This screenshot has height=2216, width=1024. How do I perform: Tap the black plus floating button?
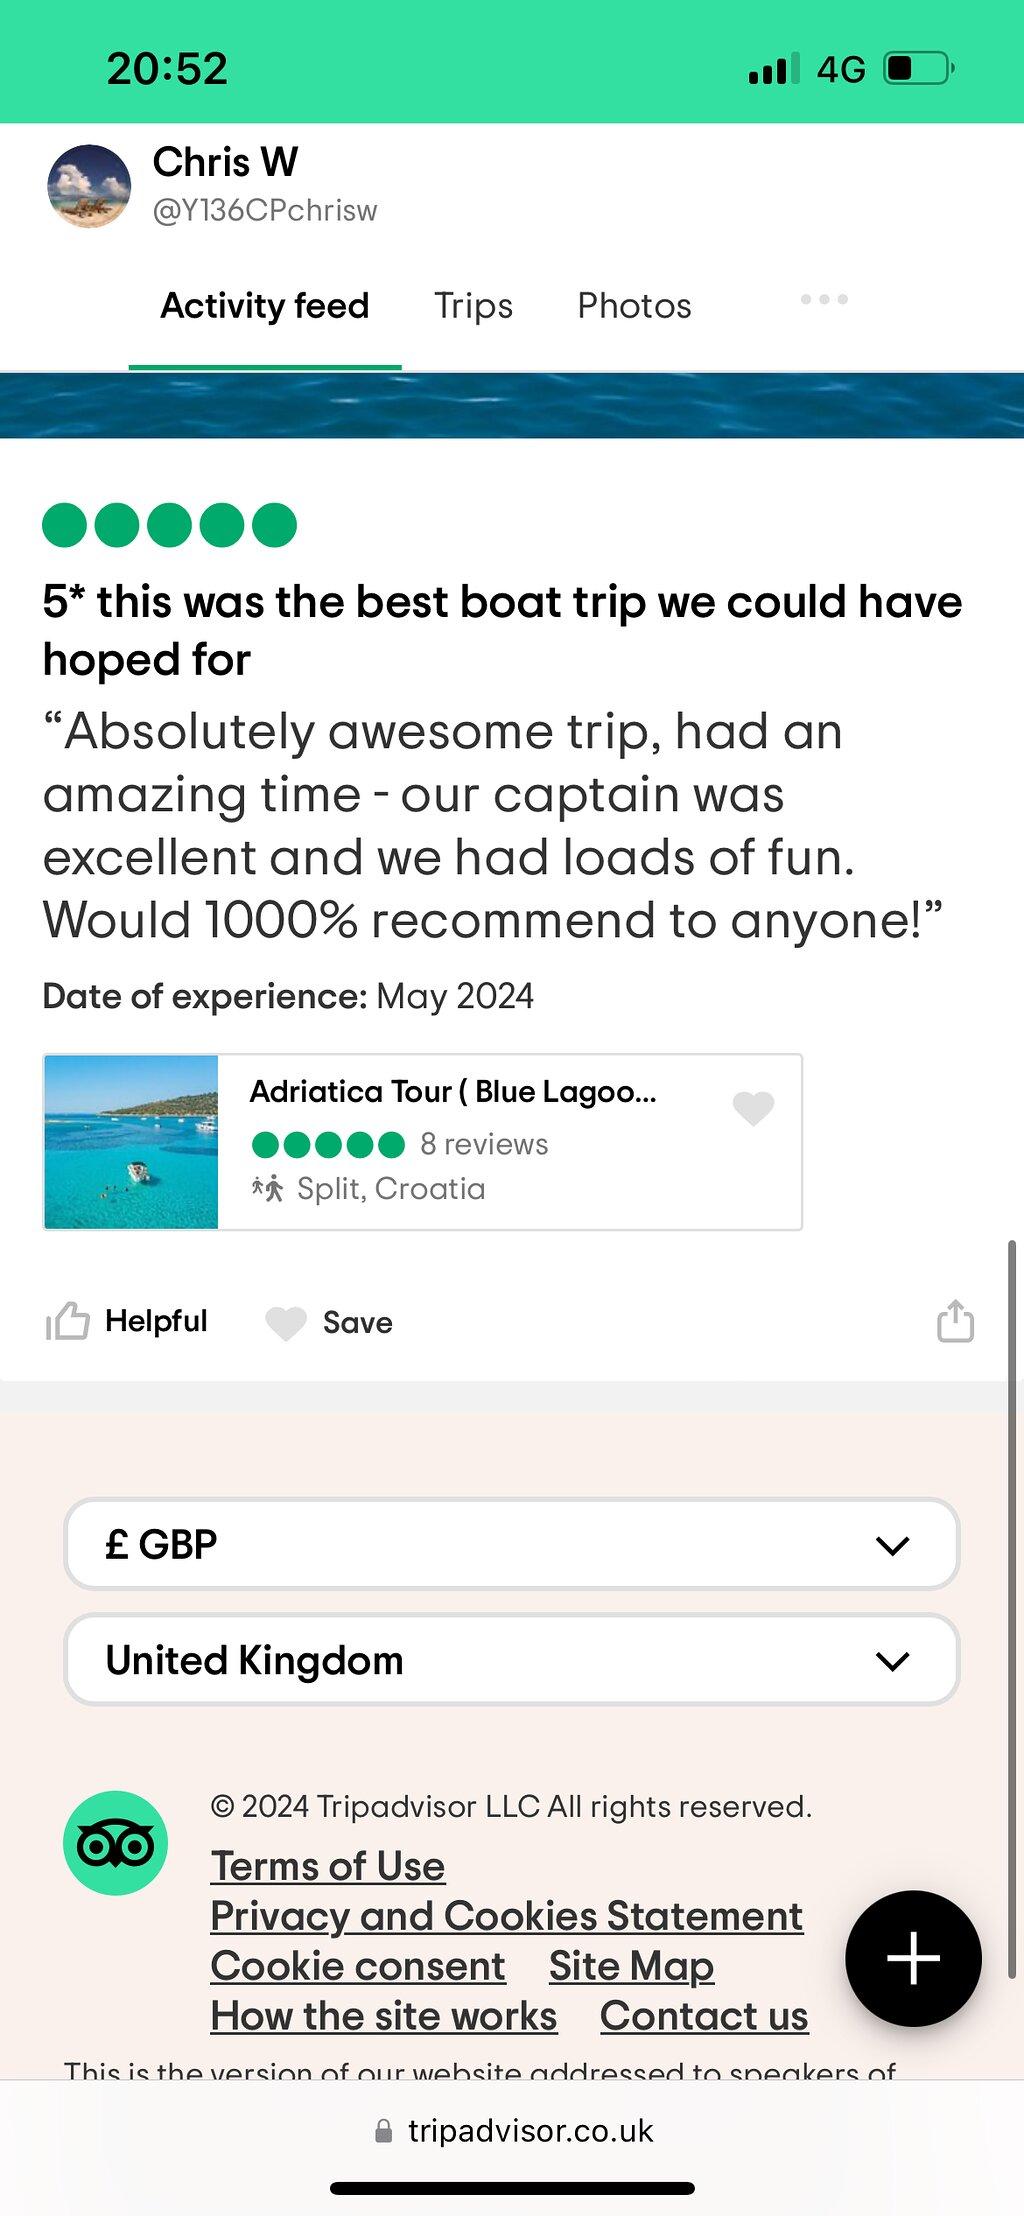tap(913, 1958)
